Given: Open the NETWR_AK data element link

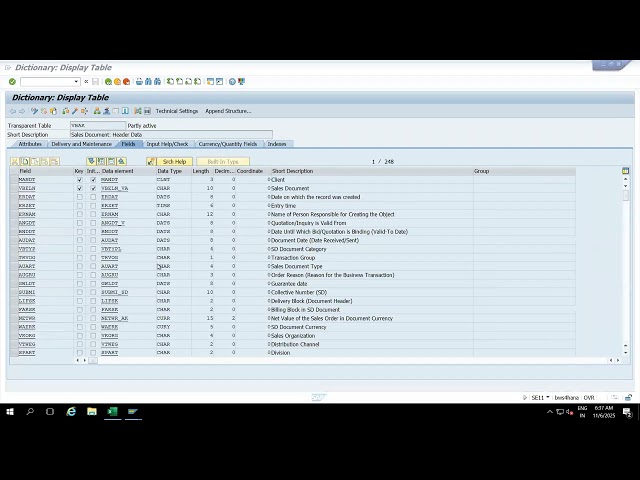Looking at the screenshot, I should coord(115,318).
